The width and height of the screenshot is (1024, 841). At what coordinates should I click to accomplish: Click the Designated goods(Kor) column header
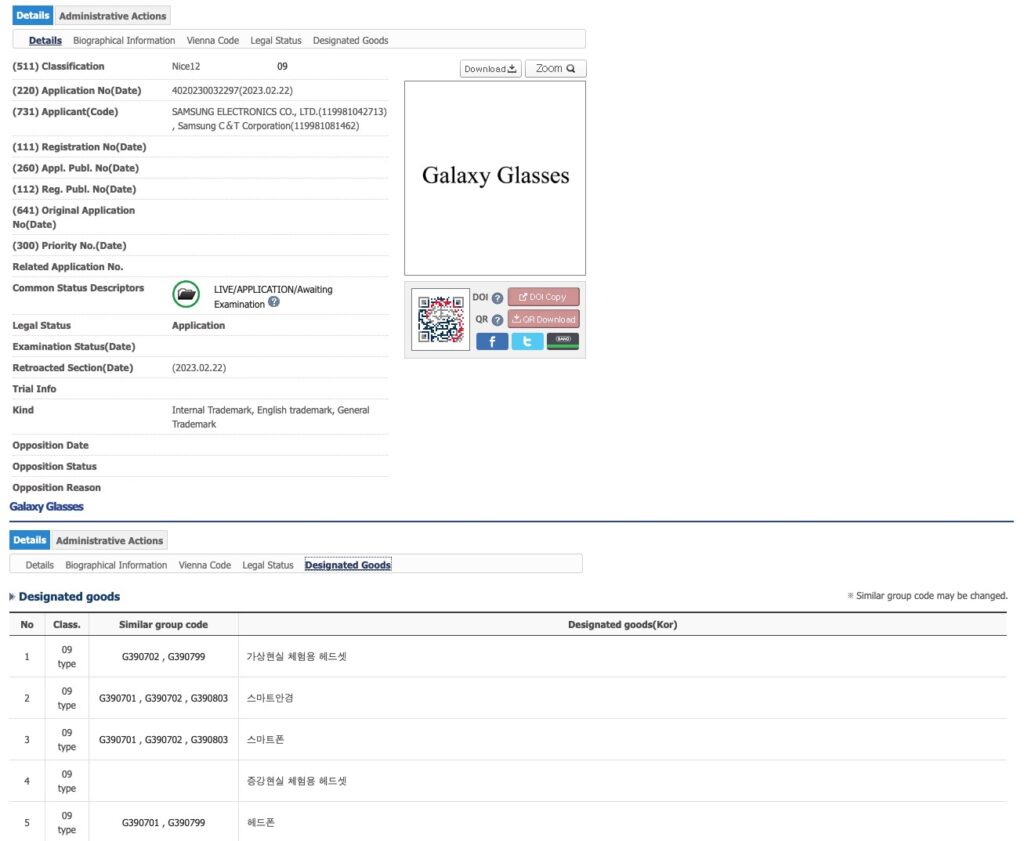[x=622, y=625]
